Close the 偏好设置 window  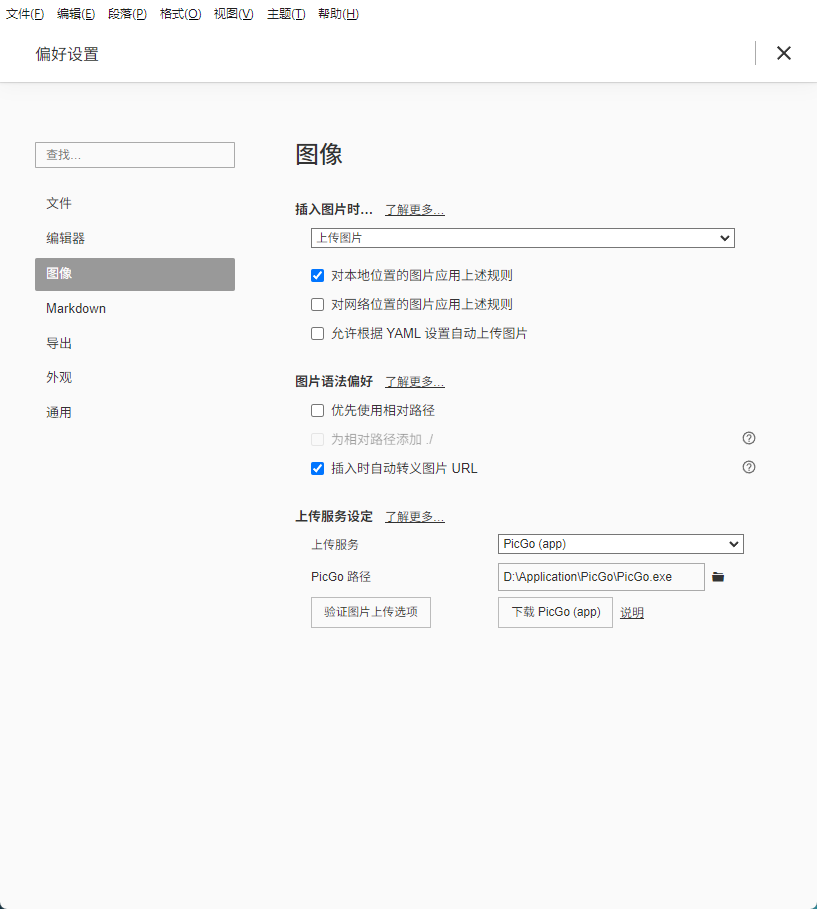coord(784,53)
